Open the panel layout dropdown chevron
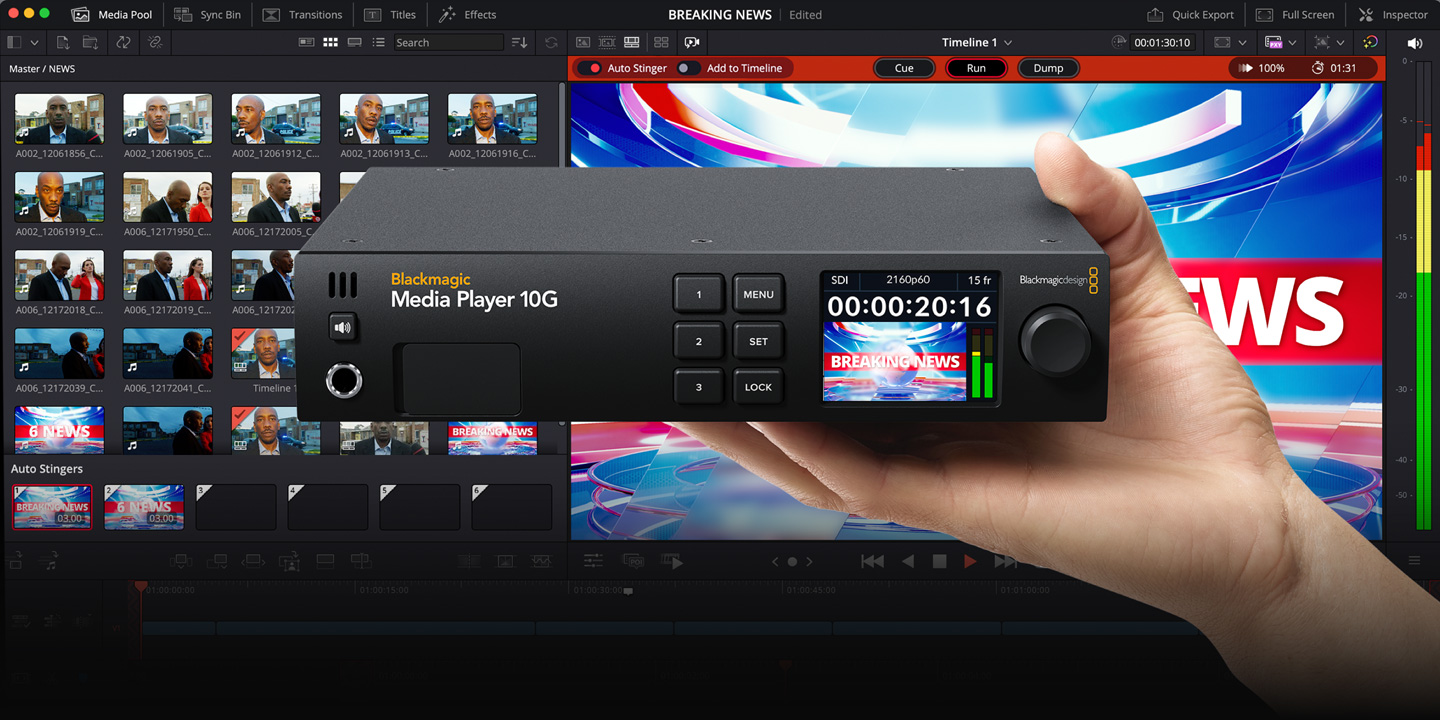1440x720 pixels. point(34,43)
